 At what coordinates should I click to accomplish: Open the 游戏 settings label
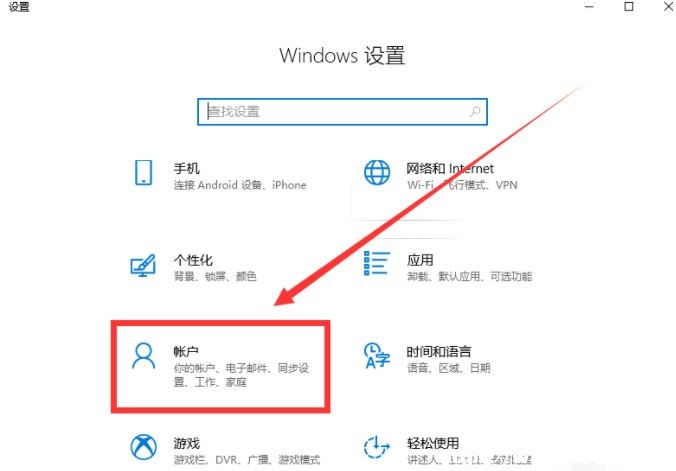point(187,443)
